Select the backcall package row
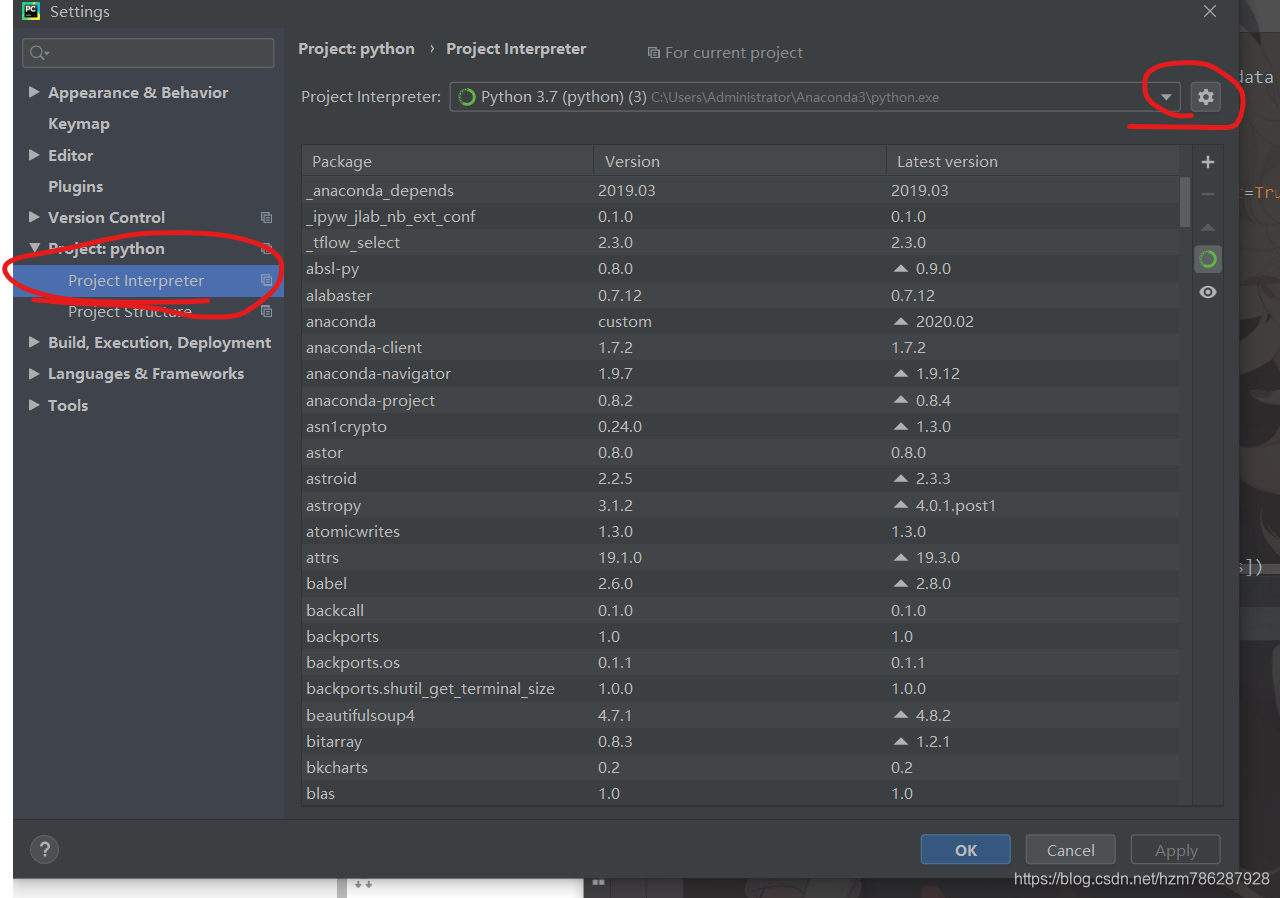Screen dimensions: 1280x898 tap(741, 611)
